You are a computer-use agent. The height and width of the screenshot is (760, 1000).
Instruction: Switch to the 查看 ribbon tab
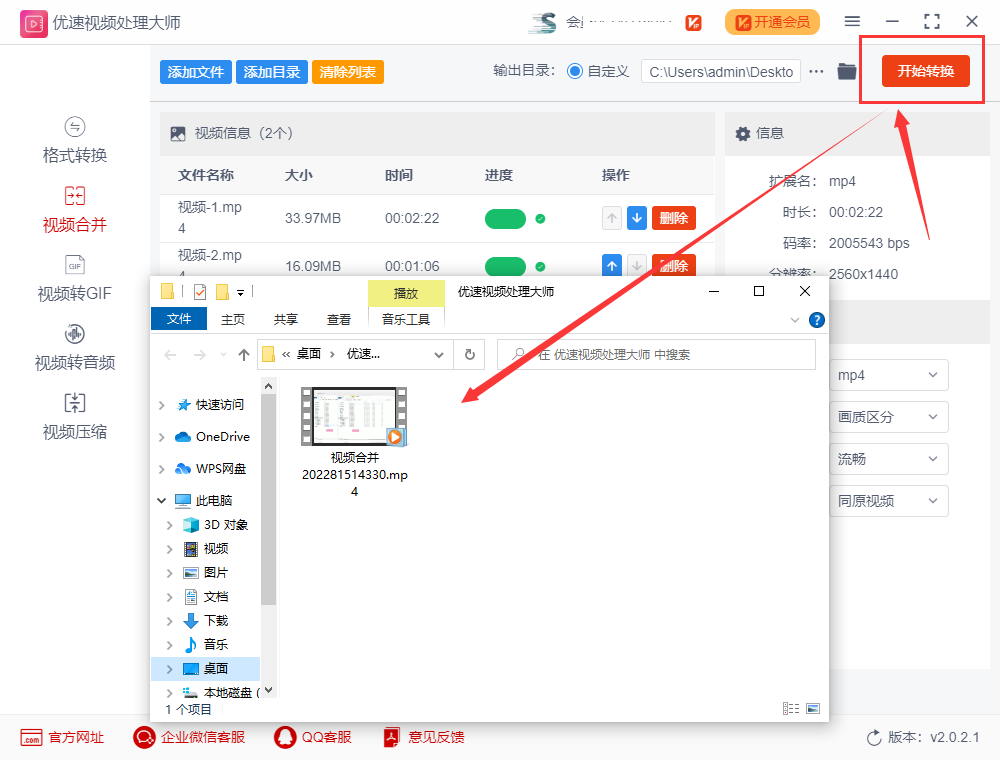[x=339, y=319]
